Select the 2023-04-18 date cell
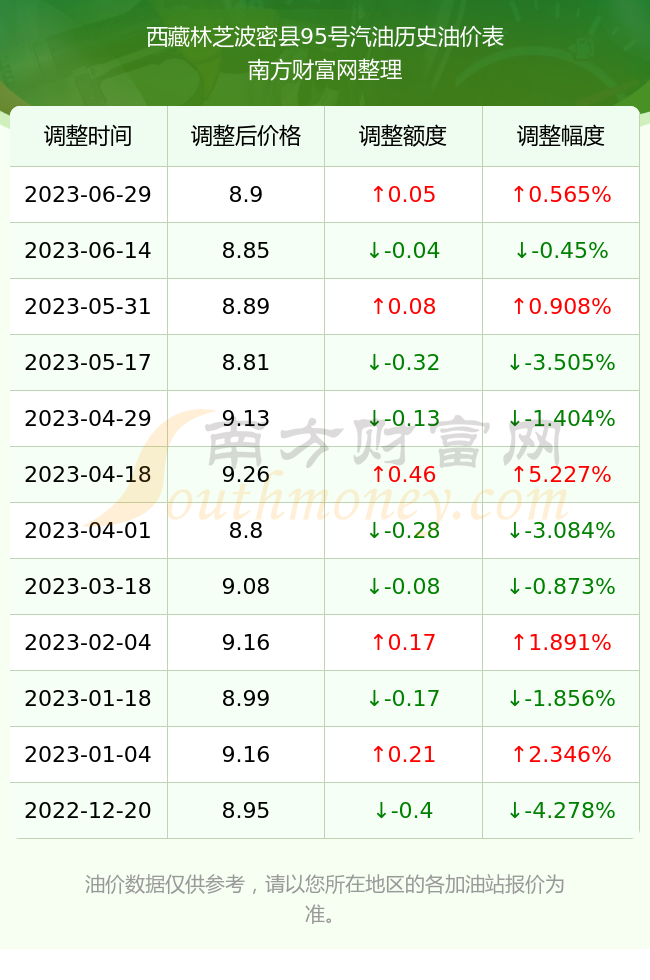The height and width of the screenshot is (980, 650). point(88,474)
